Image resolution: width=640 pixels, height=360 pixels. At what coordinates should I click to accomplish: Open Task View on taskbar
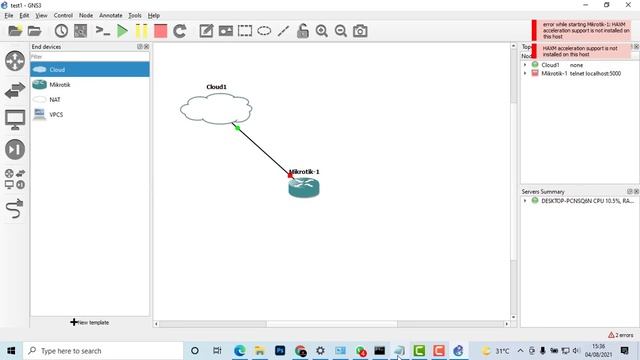click(217, 351)
